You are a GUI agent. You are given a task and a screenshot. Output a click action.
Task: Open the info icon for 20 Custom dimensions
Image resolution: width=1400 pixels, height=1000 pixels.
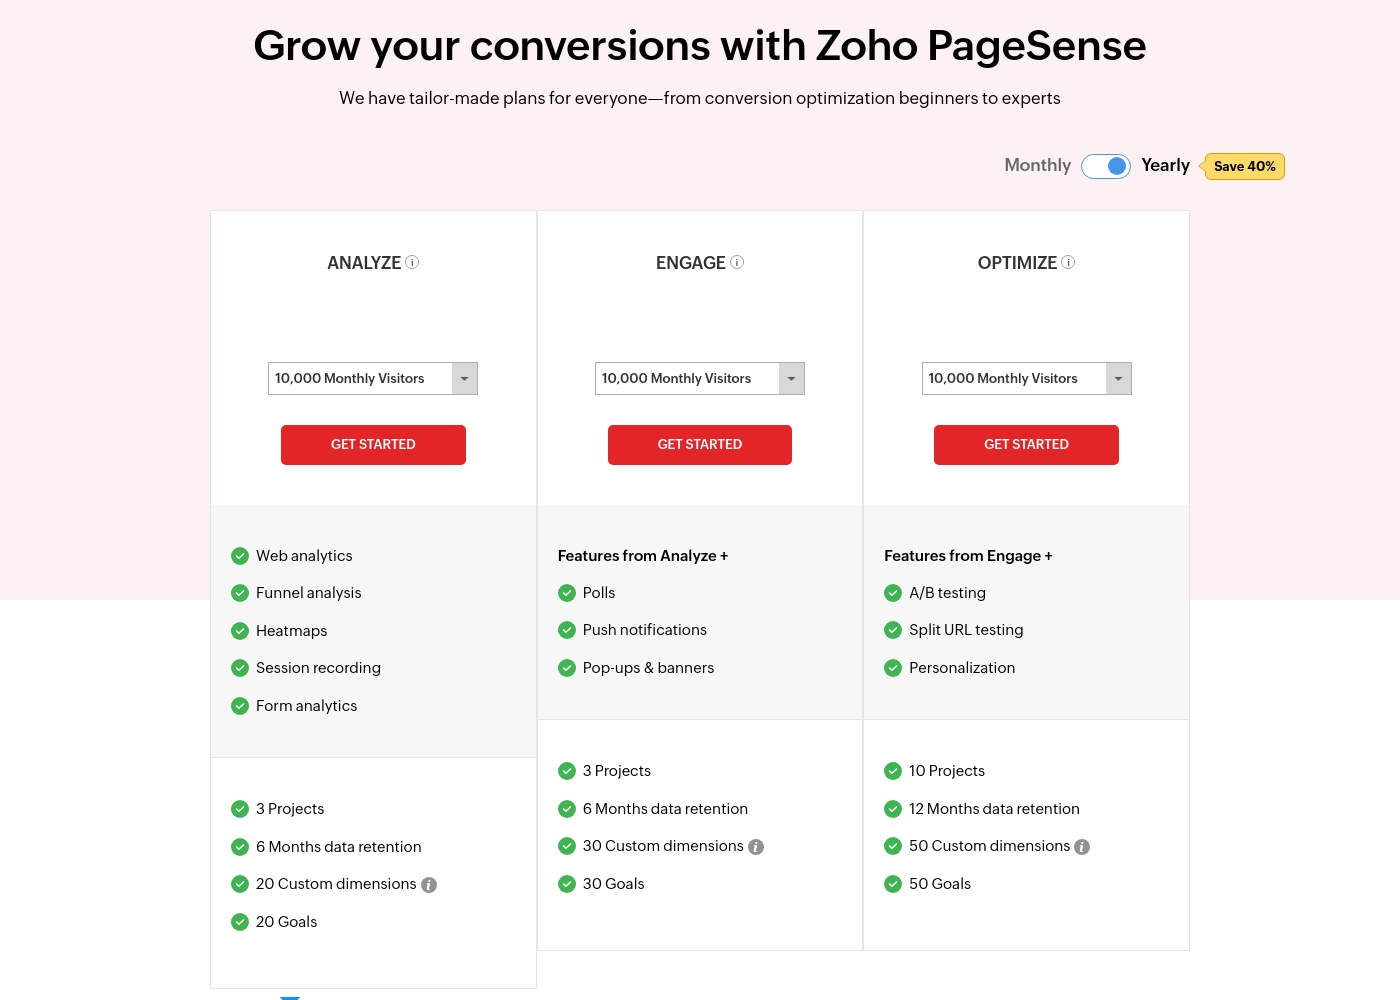429,885
